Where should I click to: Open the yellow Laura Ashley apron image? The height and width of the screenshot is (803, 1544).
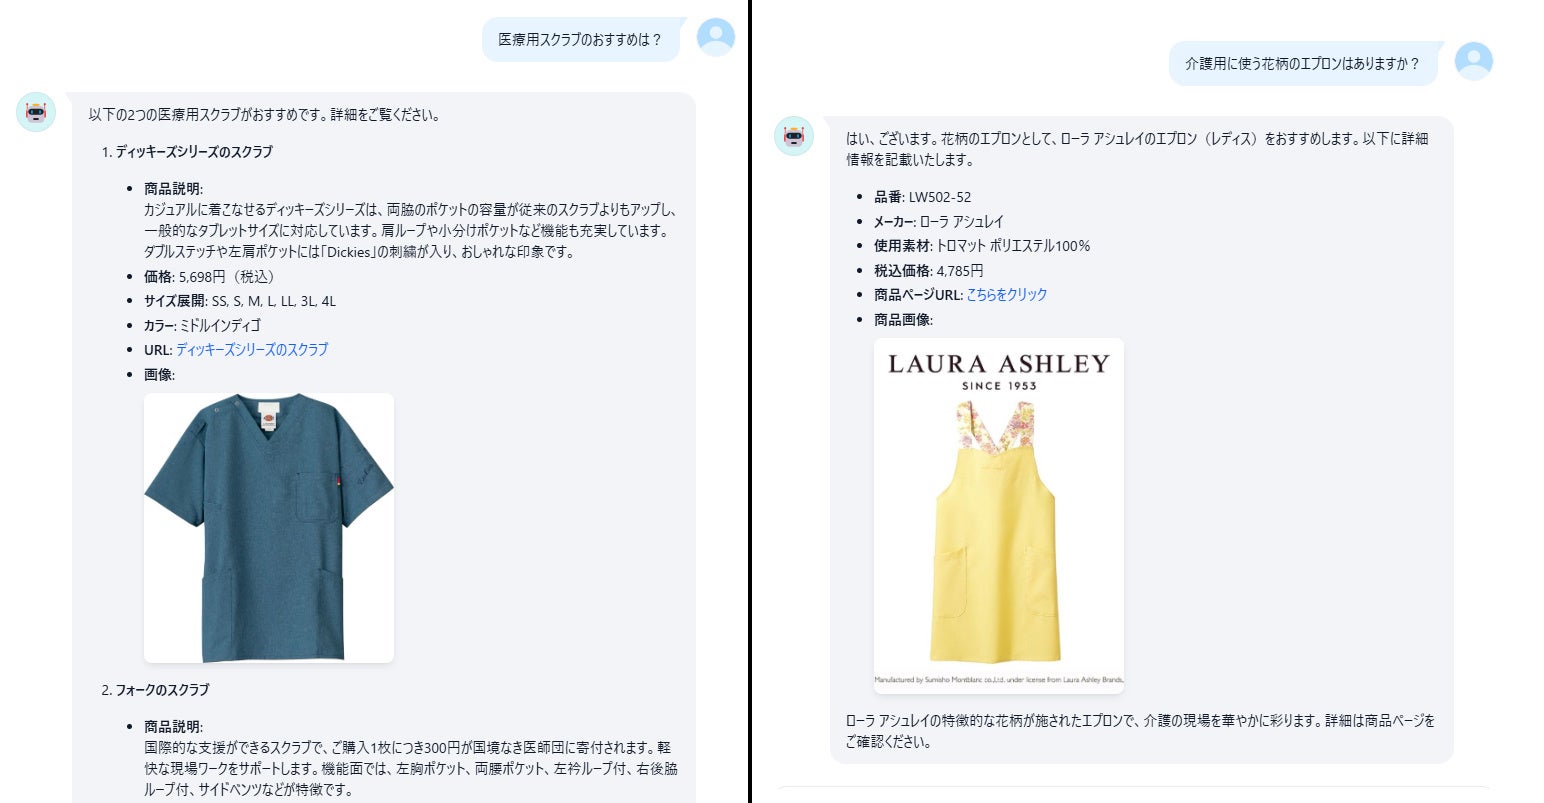pyautogui.click(x=999, y=516)
